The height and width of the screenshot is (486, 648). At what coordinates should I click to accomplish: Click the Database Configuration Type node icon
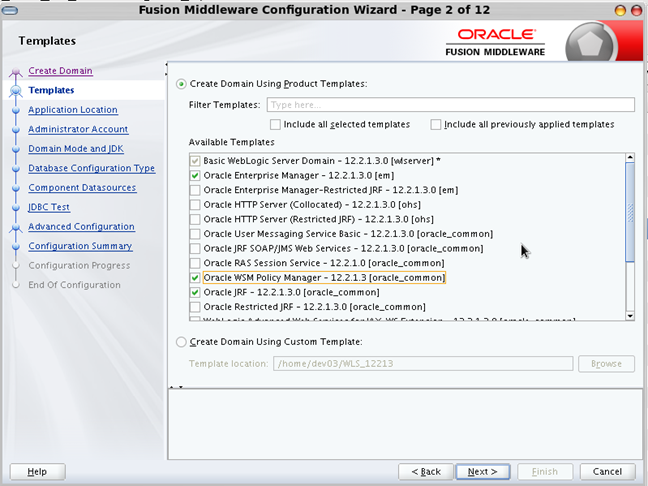coord(16,169)
